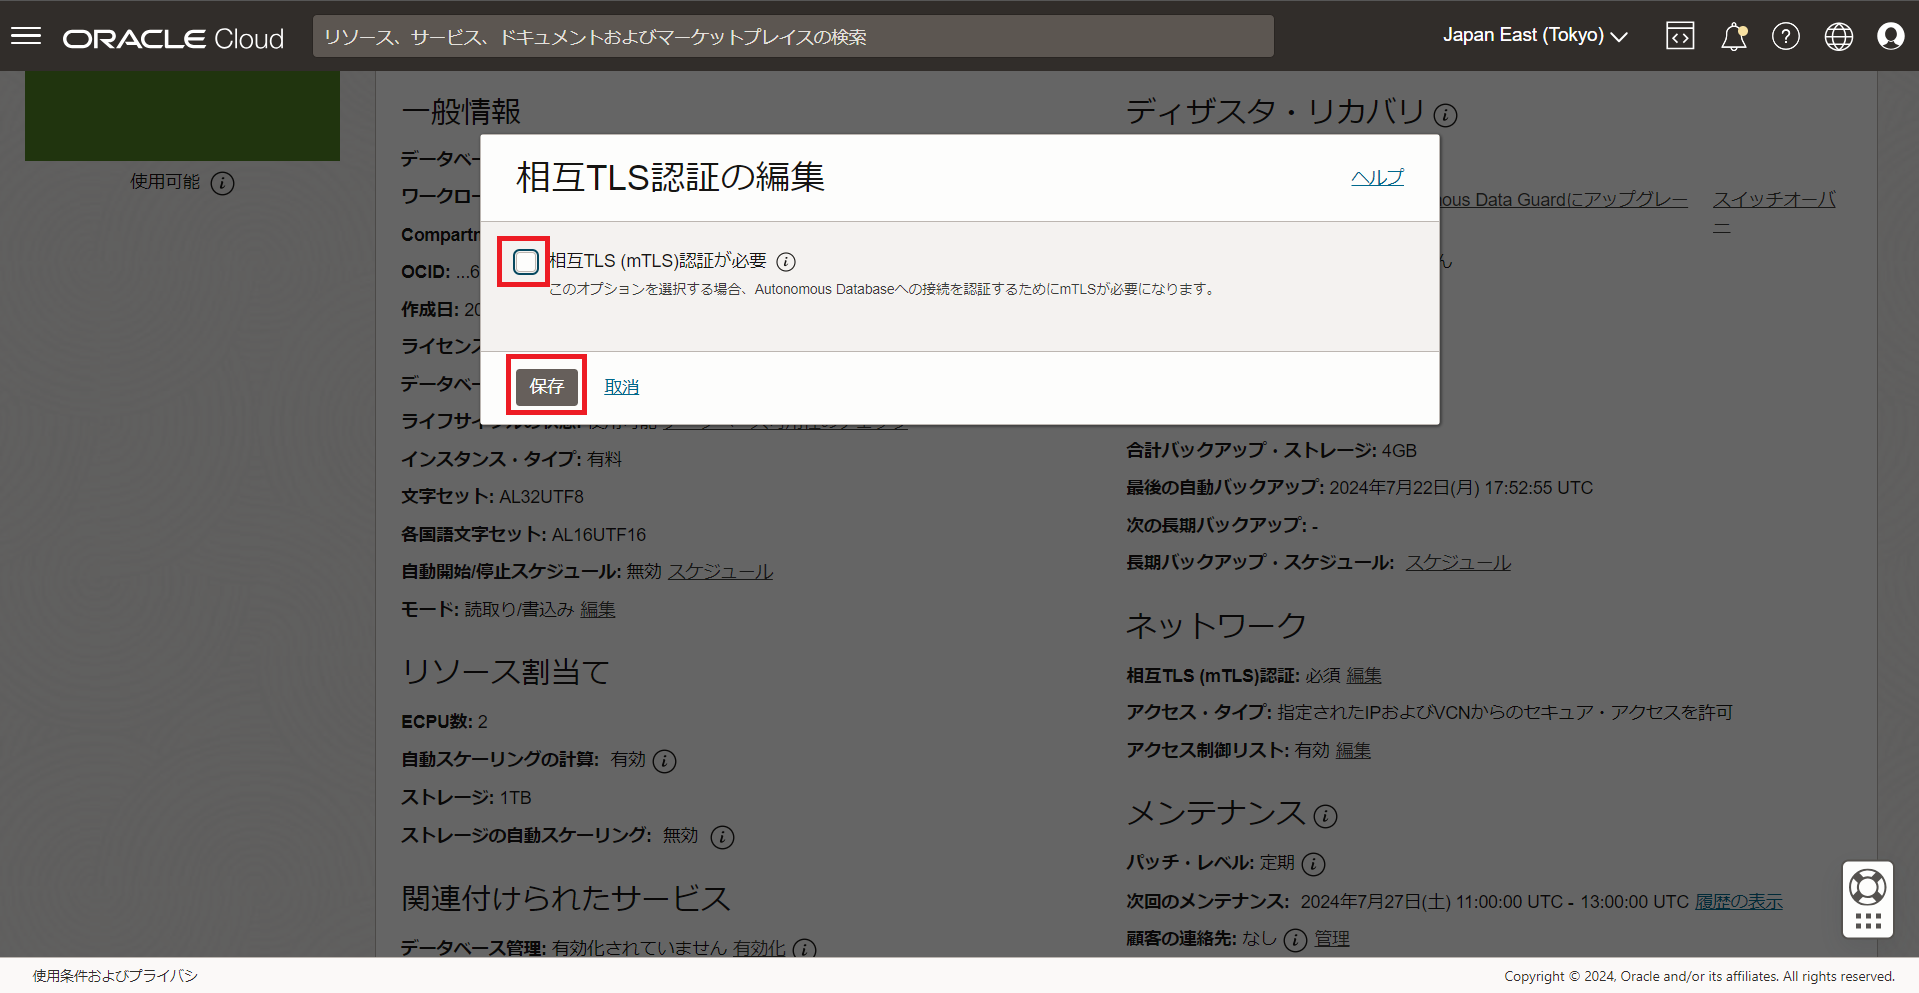
Task: Open 履歴の表示 maintenance history link
Action: pos(1738,901)
